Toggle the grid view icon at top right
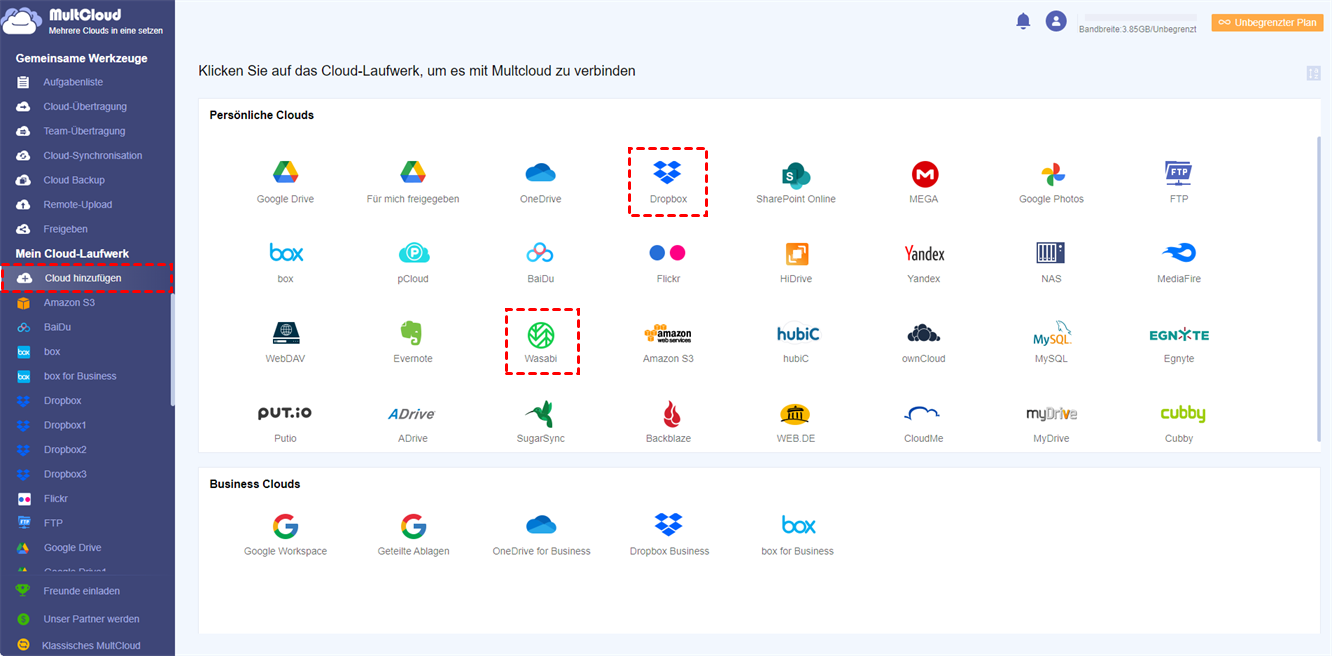The image size is (1332, 656). (1314, 73)
